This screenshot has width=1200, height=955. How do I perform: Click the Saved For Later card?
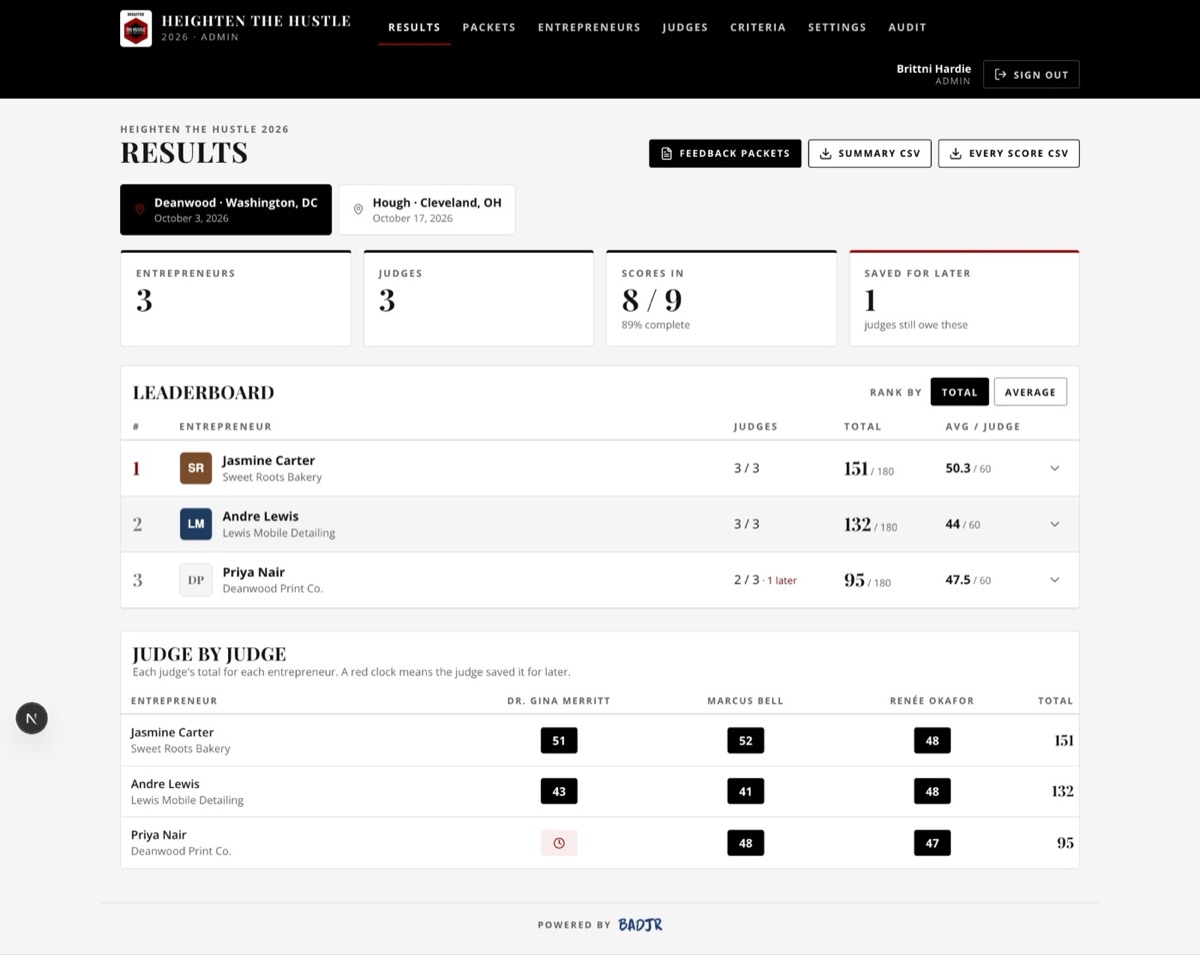click(x=964, y=298)
